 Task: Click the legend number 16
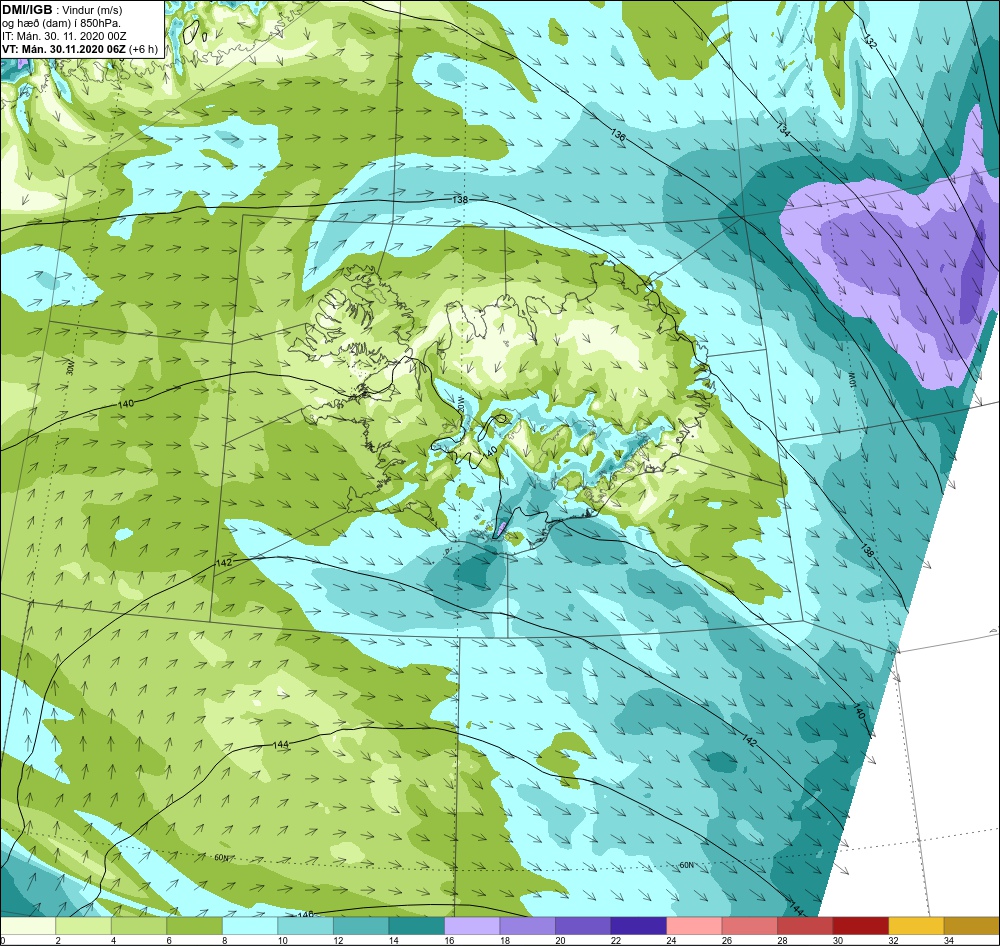tap(450, 940)
